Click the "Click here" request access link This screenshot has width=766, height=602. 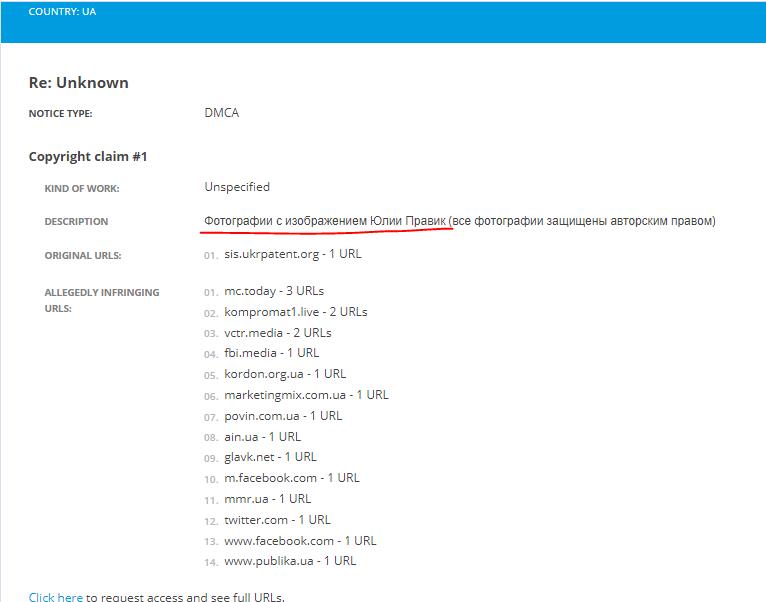(x=56, y=597)
